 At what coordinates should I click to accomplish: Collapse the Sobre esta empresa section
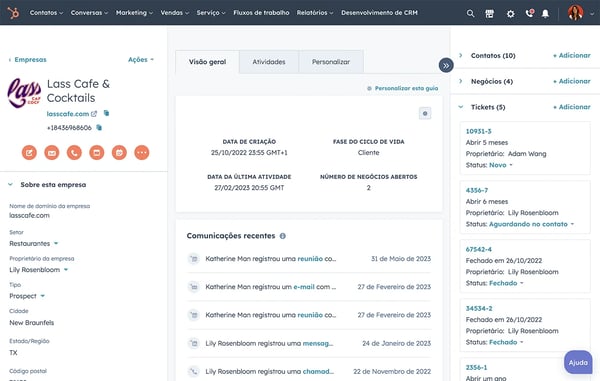(x=10, y=185)
